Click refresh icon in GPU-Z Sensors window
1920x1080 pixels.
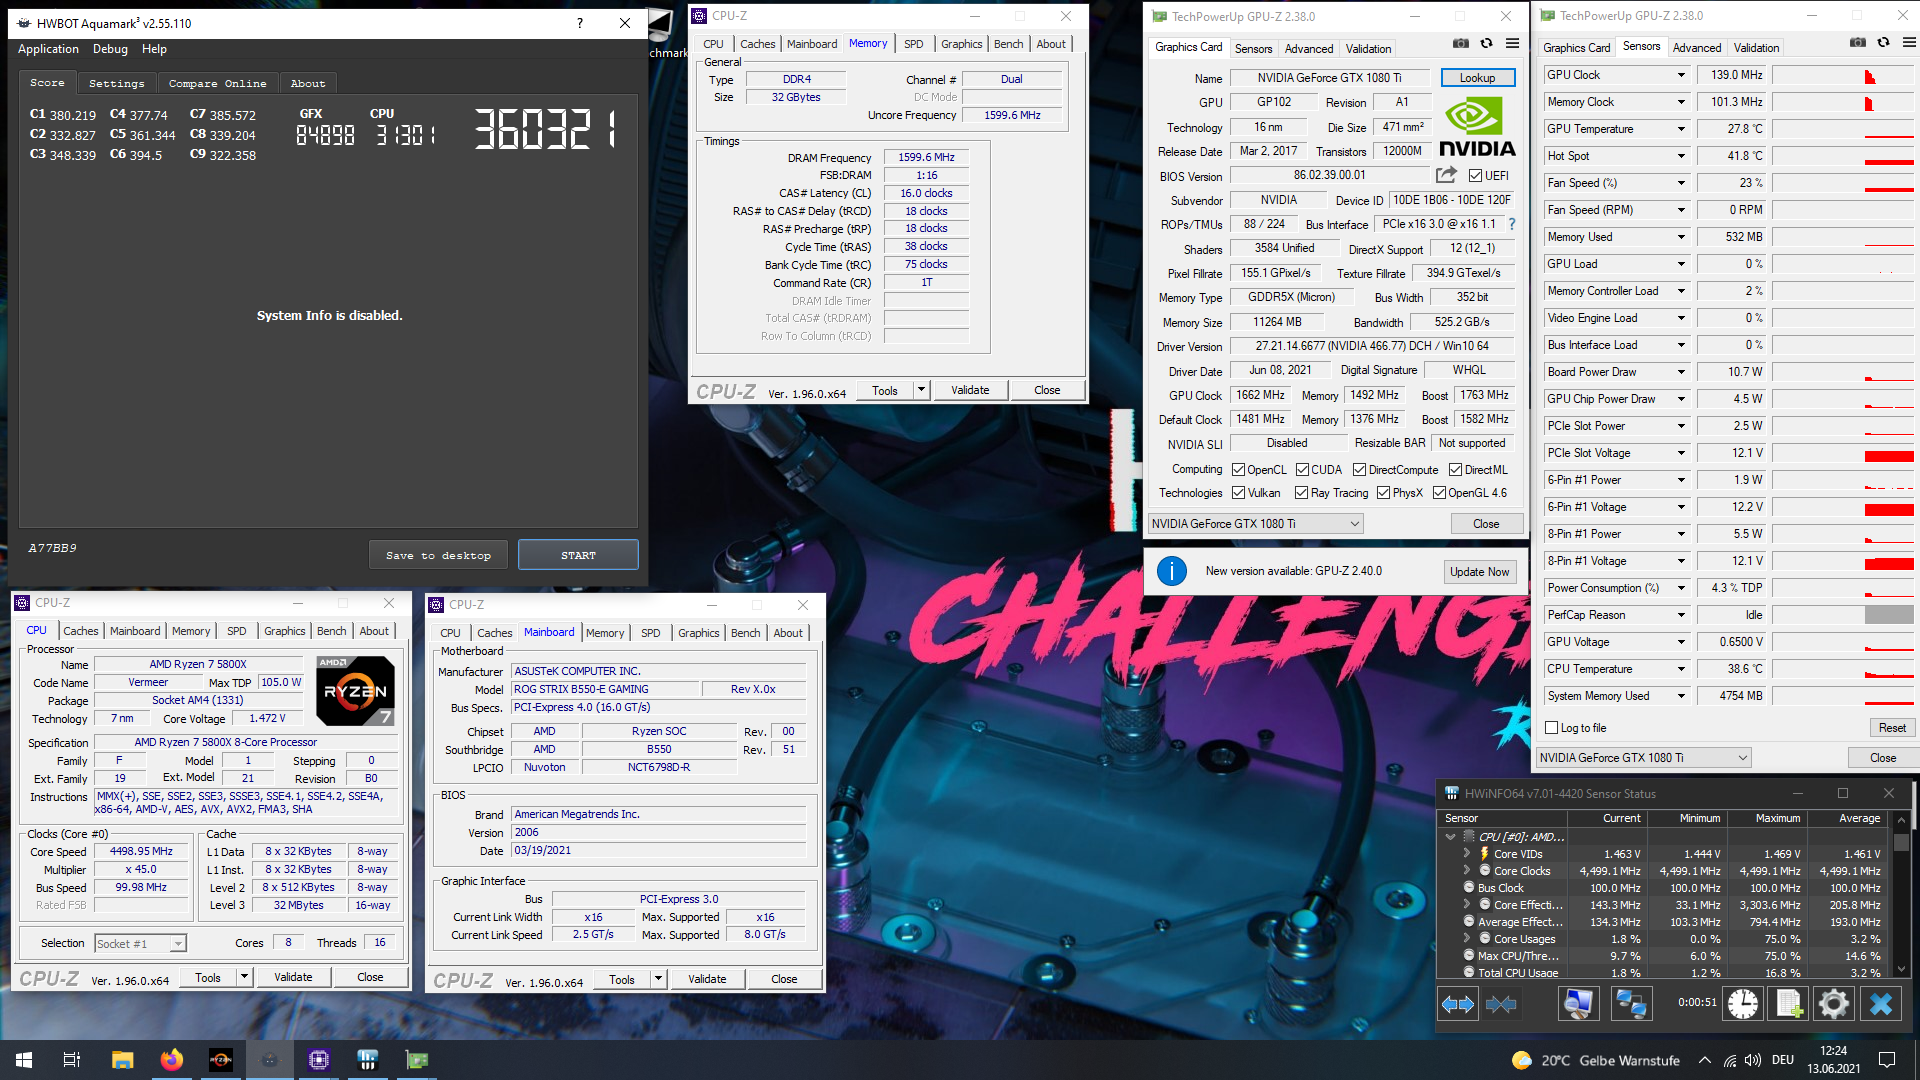[1884, 43]
